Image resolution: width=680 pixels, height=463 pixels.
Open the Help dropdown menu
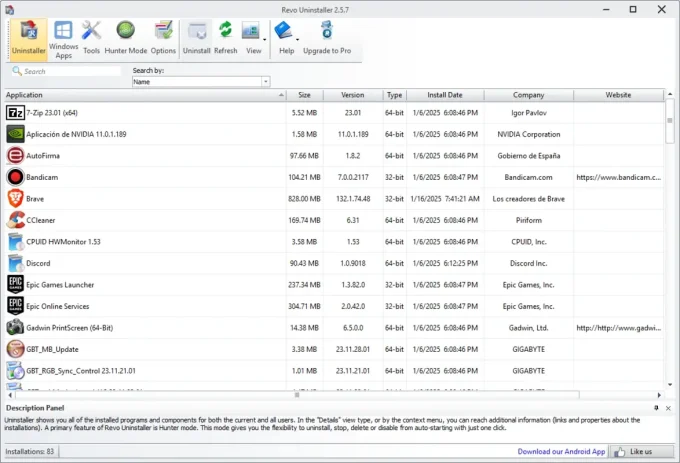coord(287,37)
